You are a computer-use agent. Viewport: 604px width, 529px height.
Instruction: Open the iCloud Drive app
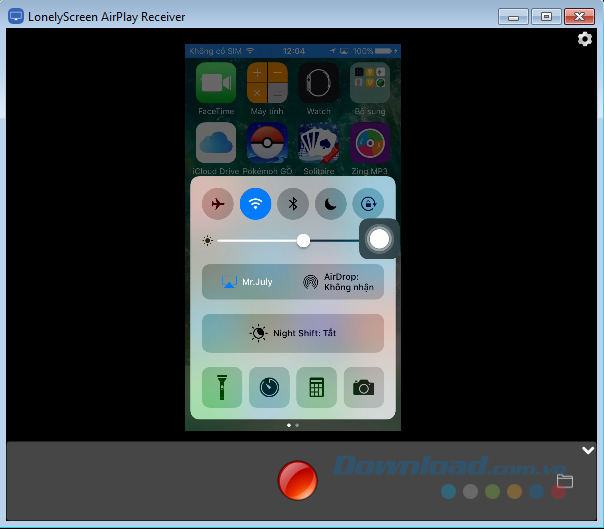click(216, 143)
